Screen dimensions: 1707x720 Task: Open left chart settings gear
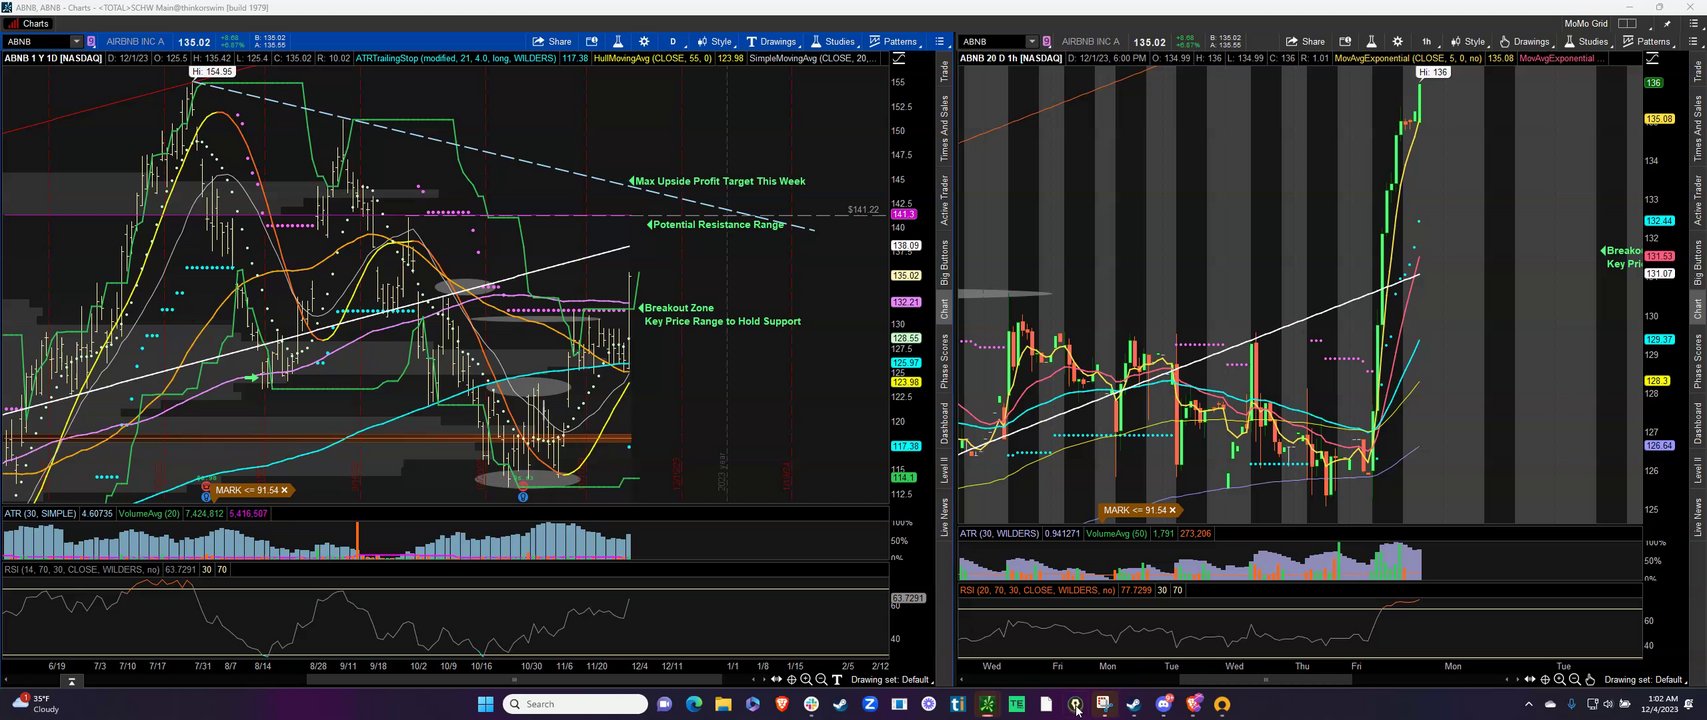644,41
